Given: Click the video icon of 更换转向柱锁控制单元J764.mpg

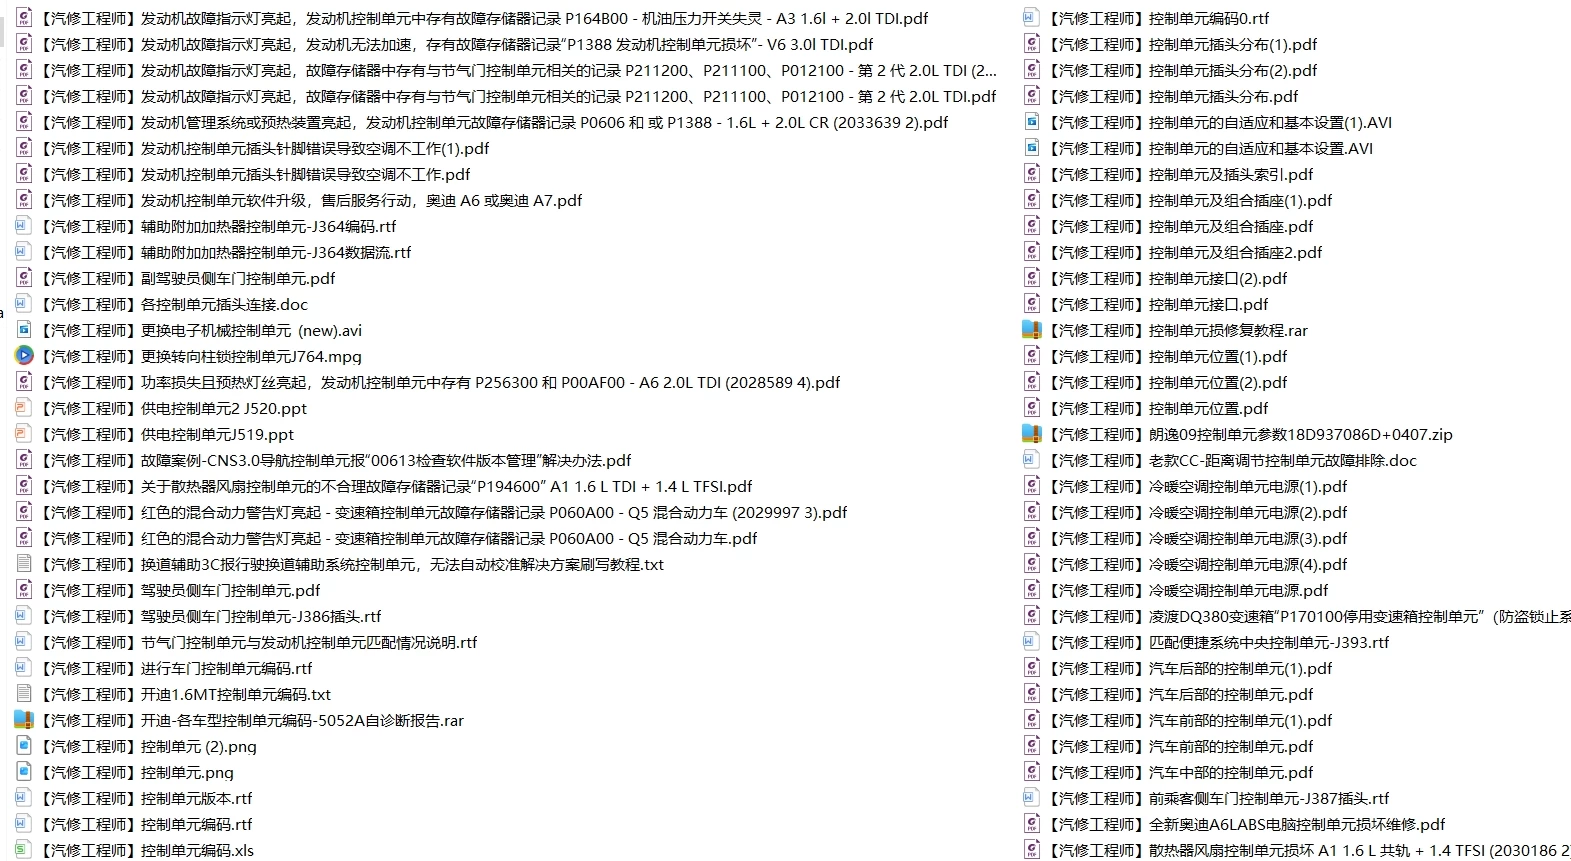Looking at the screenshot, I should click(x=24, y=356).
